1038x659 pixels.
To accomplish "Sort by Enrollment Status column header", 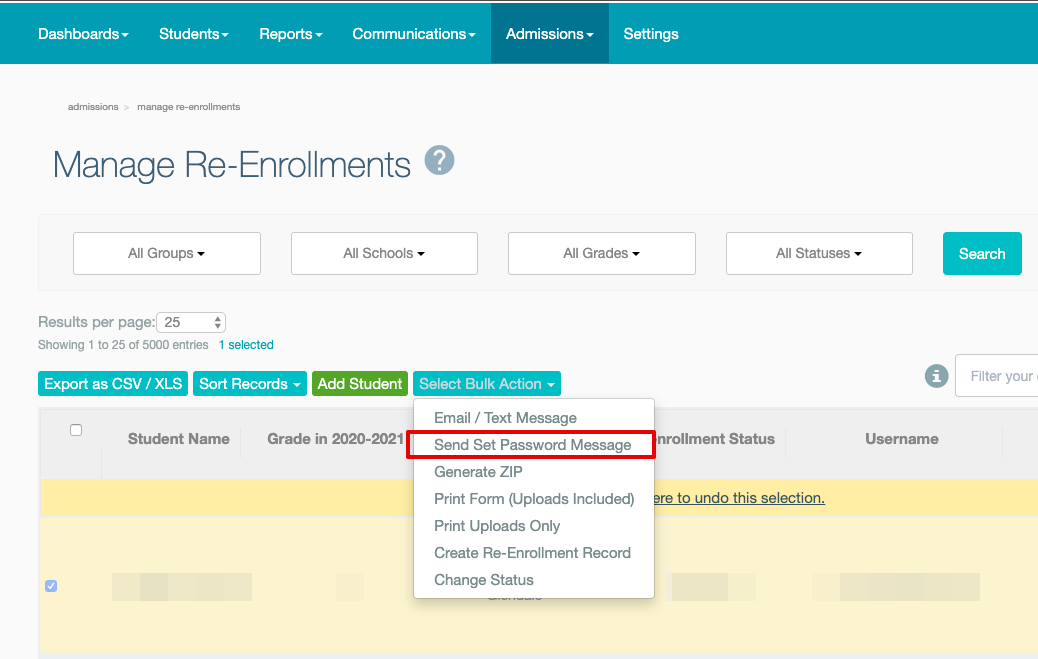I will (714, 439).
